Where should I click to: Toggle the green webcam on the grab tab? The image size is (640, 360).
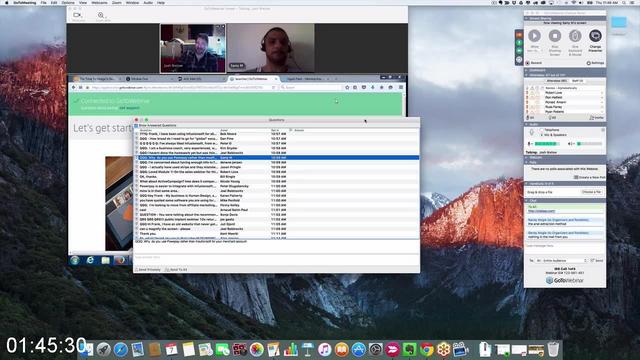[x=519, y=51]
